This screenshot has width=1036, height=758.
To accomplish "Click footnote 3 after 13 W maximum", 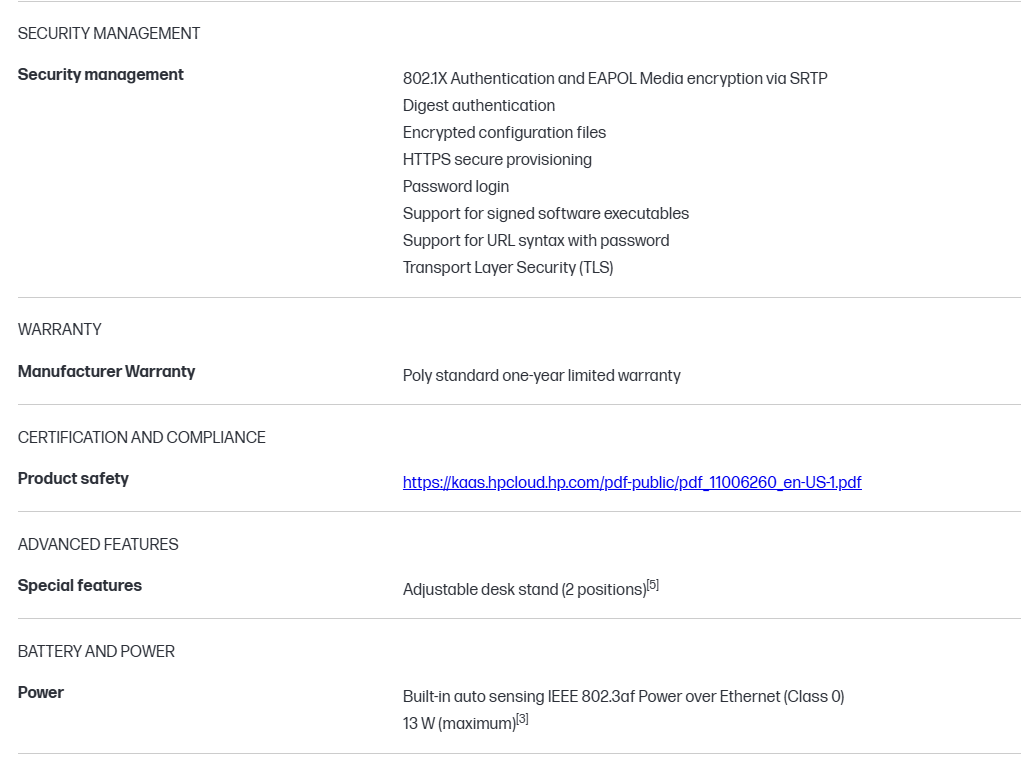I will (522, 719).
